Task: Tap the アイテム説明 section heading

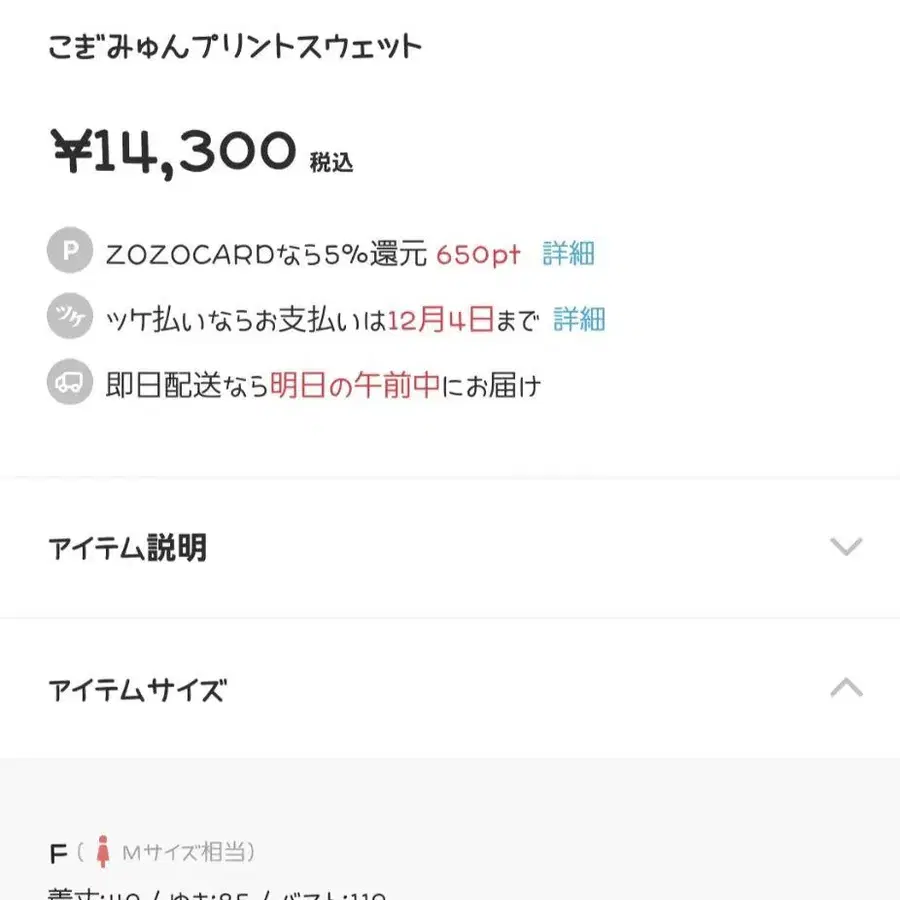Action: [127, 548]
